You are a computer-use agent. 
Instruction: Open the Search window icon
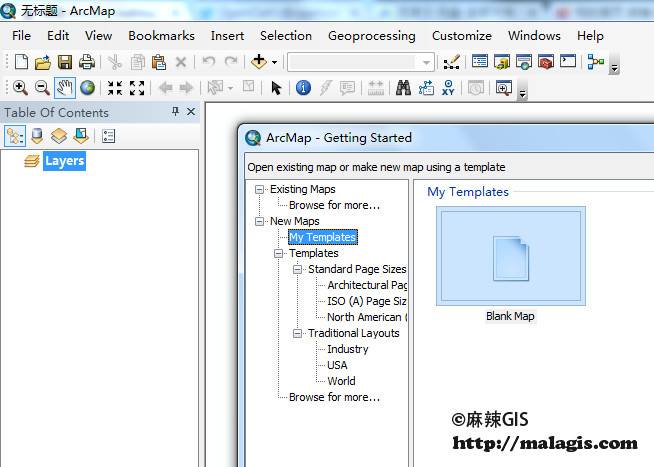(x=524, y=62)
